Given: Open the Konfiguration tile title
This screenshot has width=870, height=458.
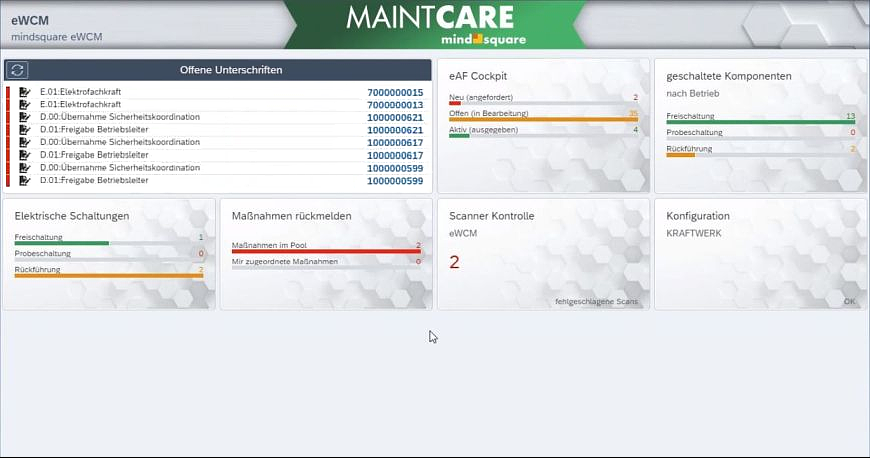Looking at the screenshot, I should [698, 216].
